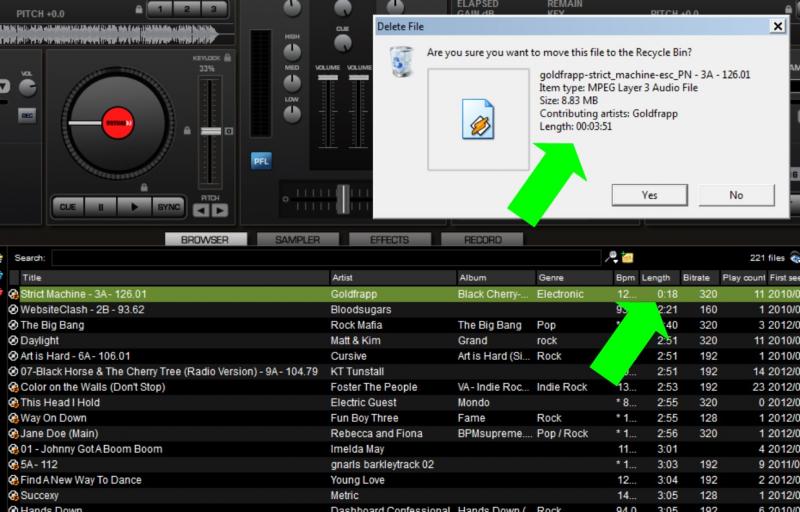Click the mixer CUE knob
Viewport: 800px width, 512px height.
point(343,43)
